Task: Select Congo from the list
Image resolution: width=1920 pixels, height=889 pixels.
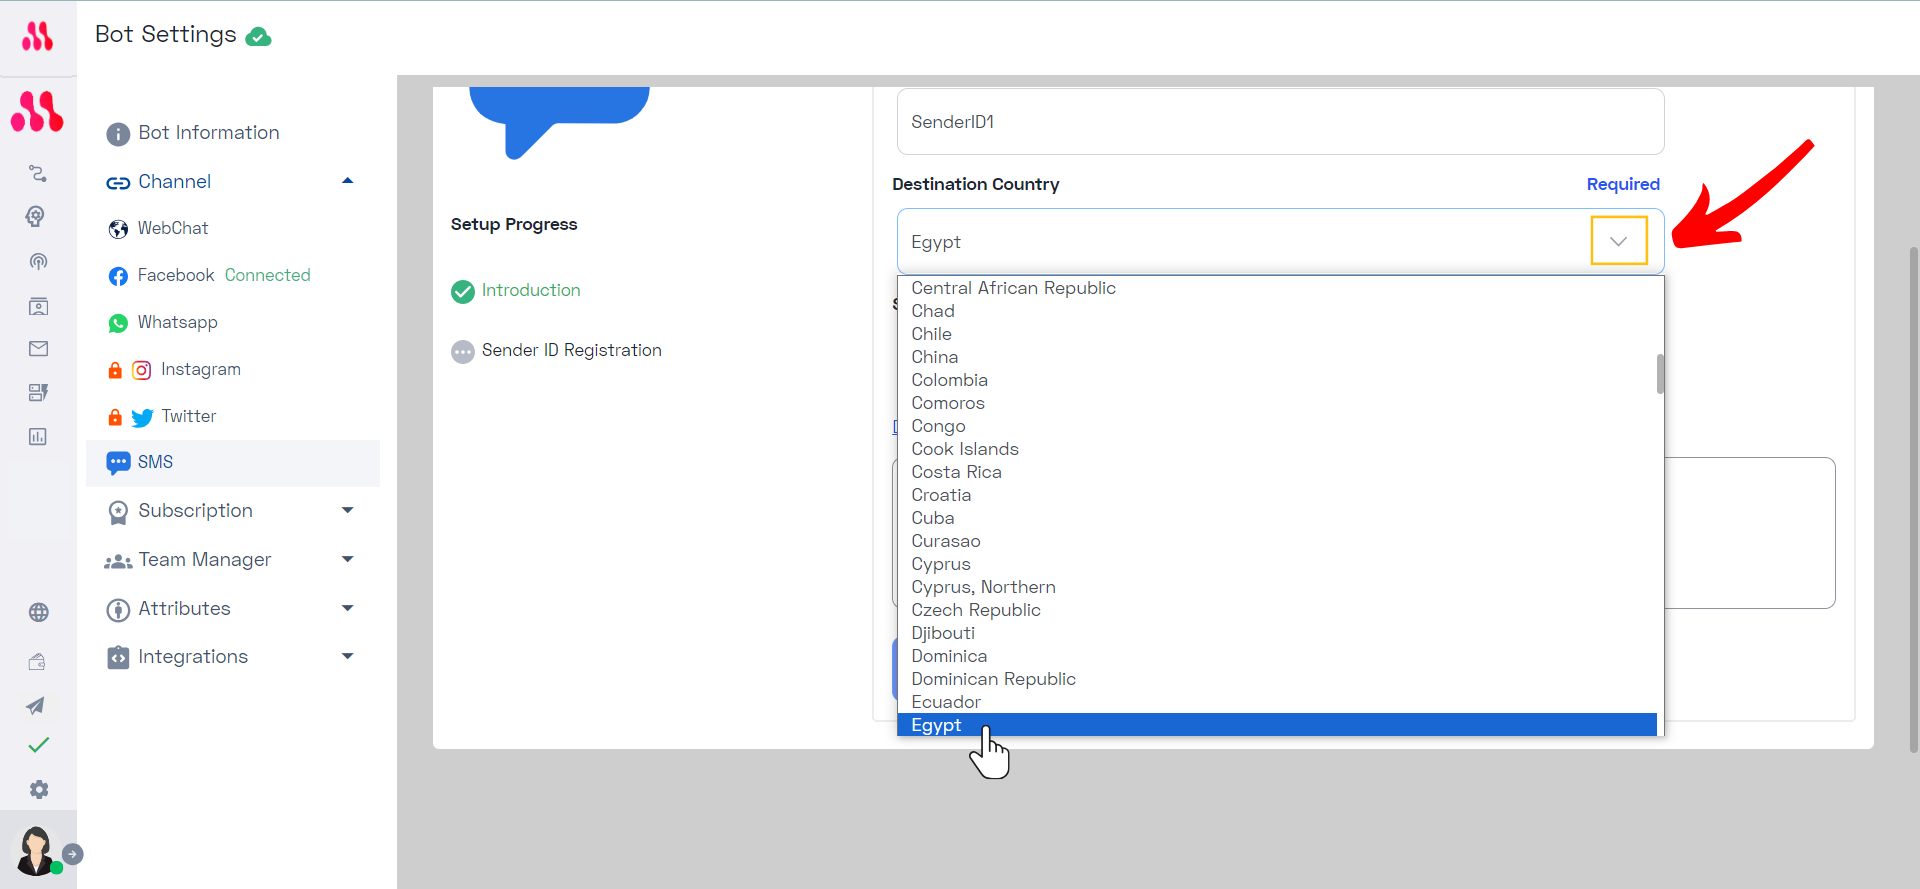Action: 1277,426
